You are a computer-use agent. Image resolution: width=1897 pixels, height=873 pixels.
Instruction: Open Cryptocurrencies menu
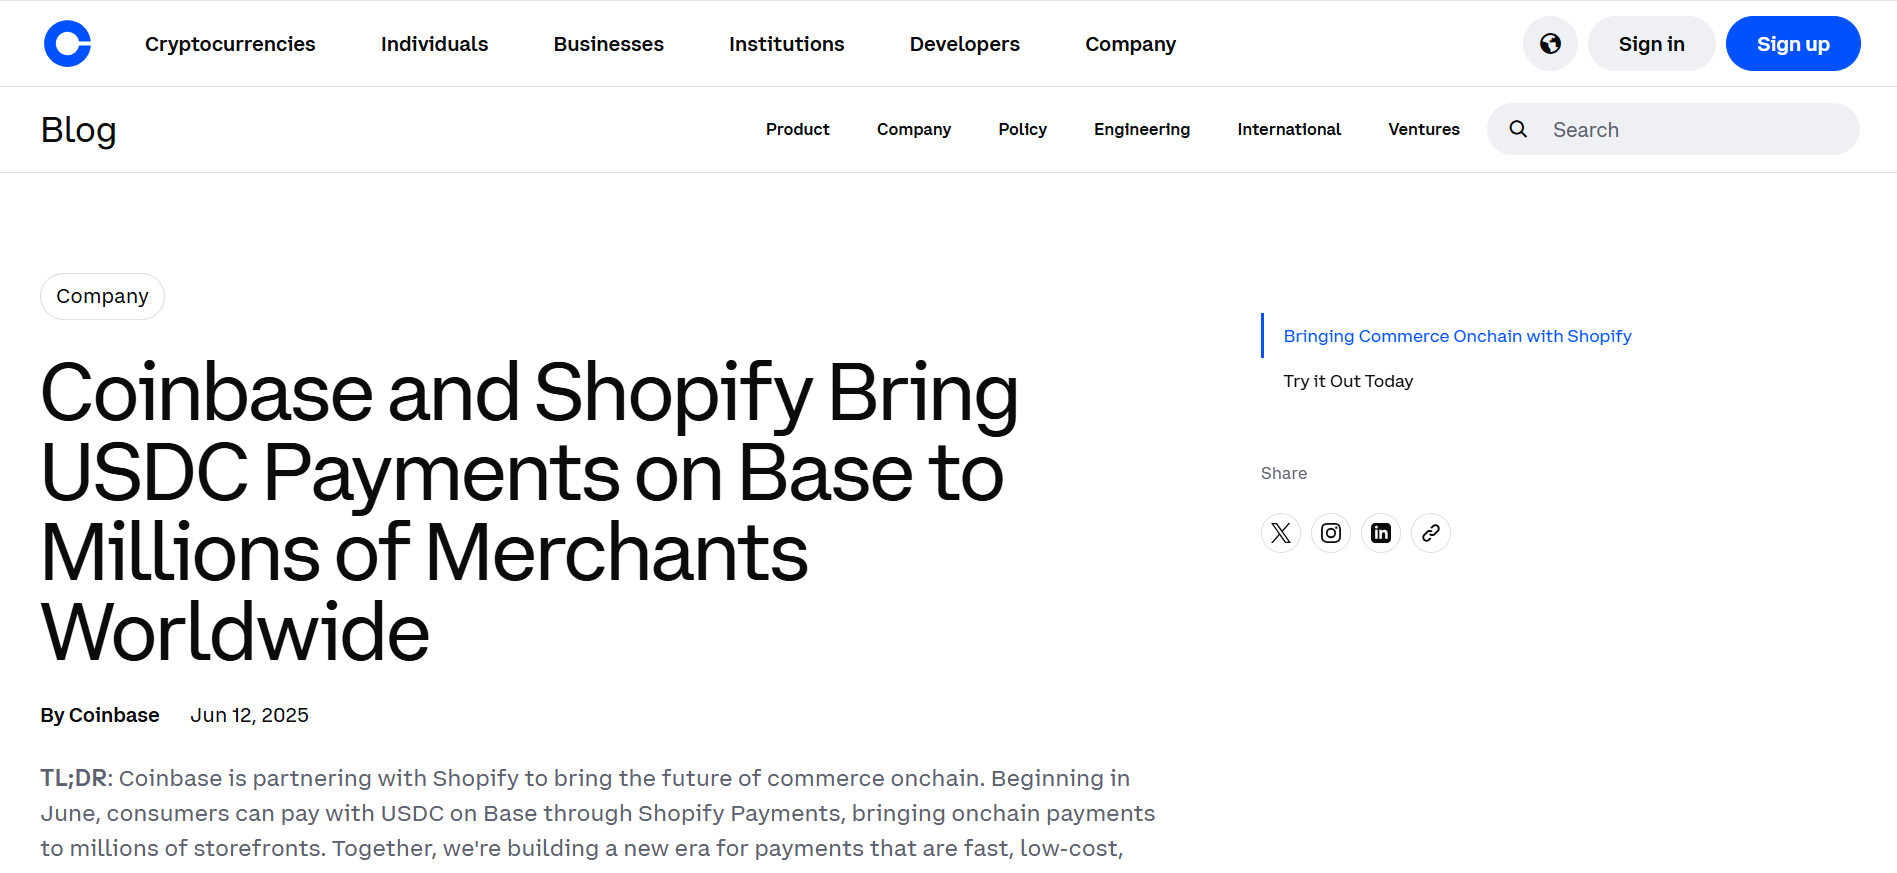[x=230, y=44]
